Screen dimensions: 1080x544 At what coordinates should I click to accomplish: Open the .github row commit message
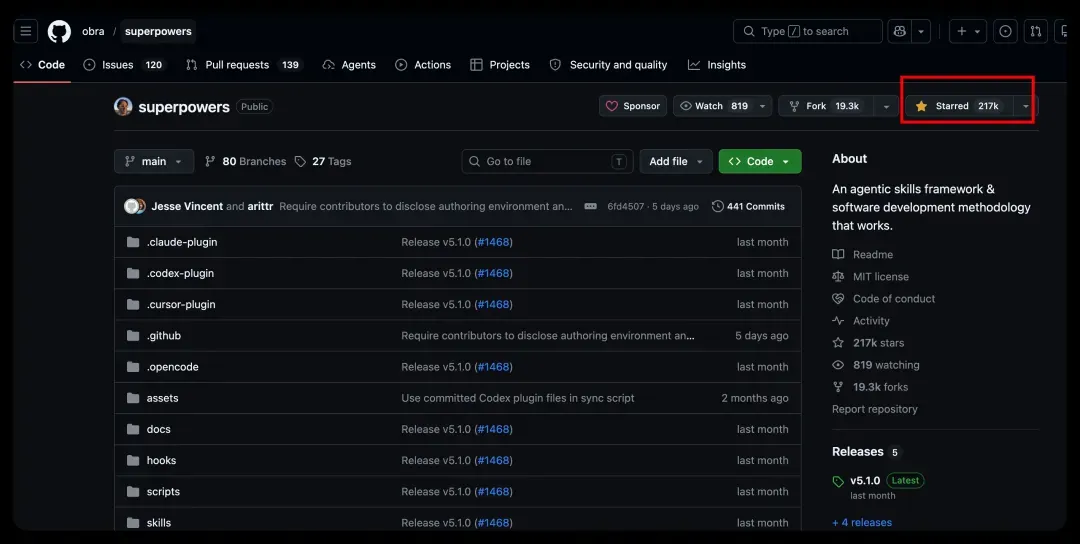coord(548,336)
